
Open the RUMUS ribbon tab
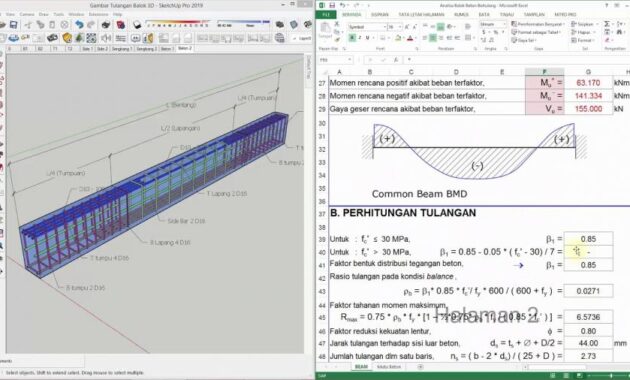coord(461,14)
